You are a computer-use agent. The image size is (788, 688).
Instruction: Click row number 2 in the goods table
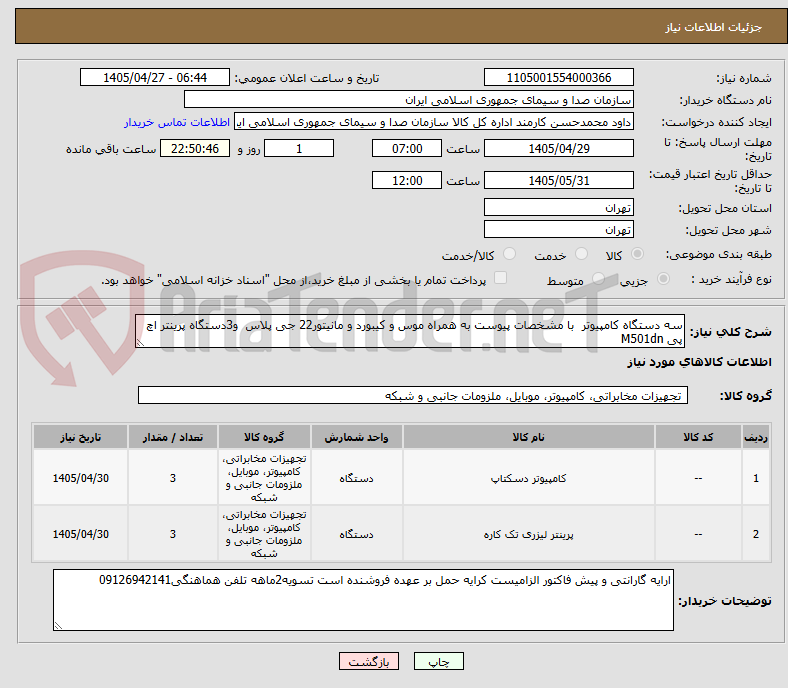[x=756, y=534]
